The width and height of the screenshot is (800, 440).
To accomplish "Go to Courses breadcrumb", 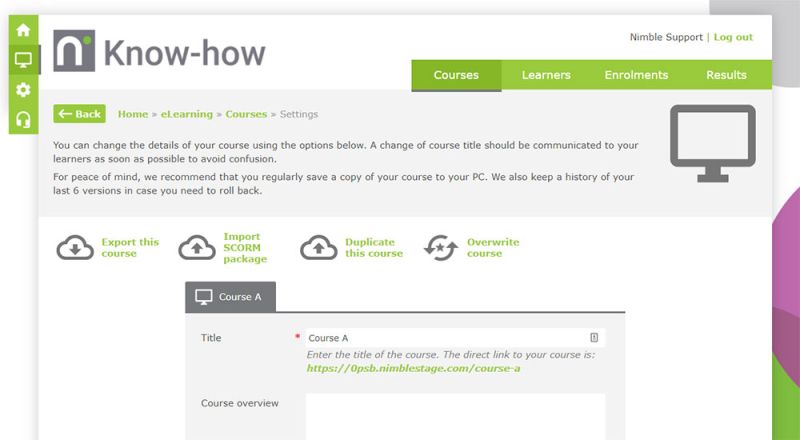I will tap(246, 114).
